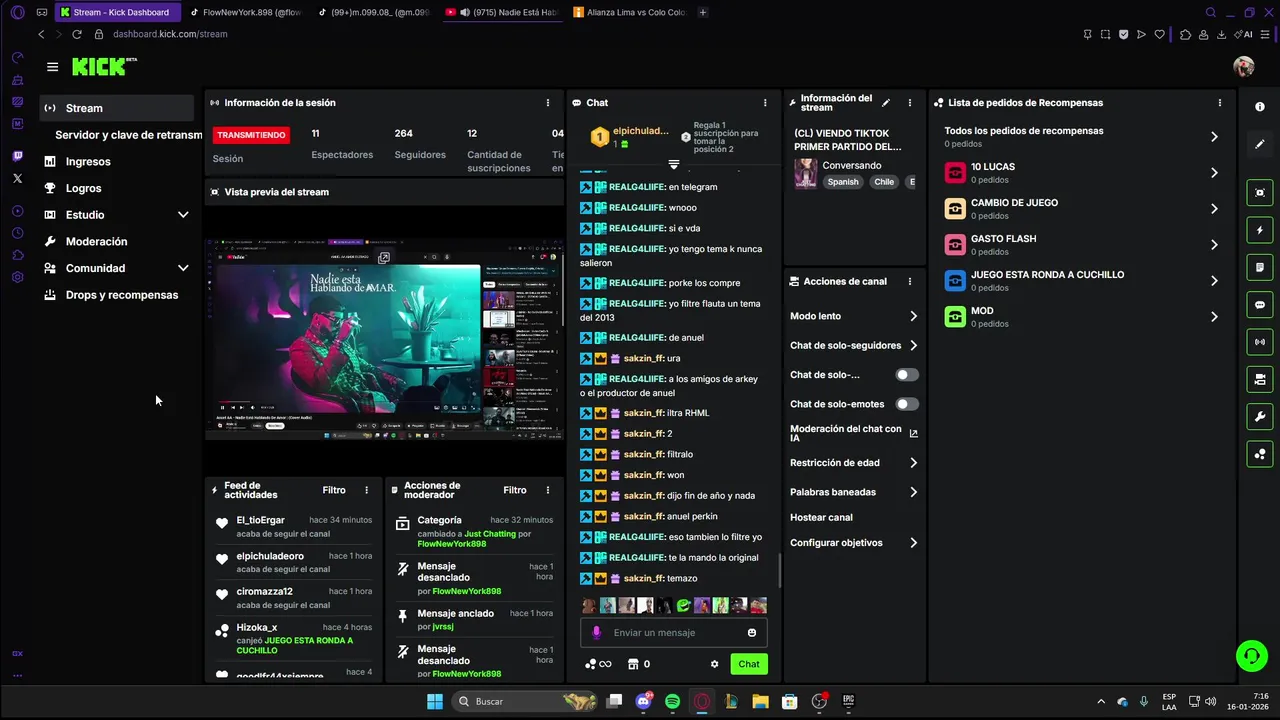Open GASTO FLASH reward requests
Image resolution: width=1280 pixels, height=720 pixels.
[x=1082, y=245]
